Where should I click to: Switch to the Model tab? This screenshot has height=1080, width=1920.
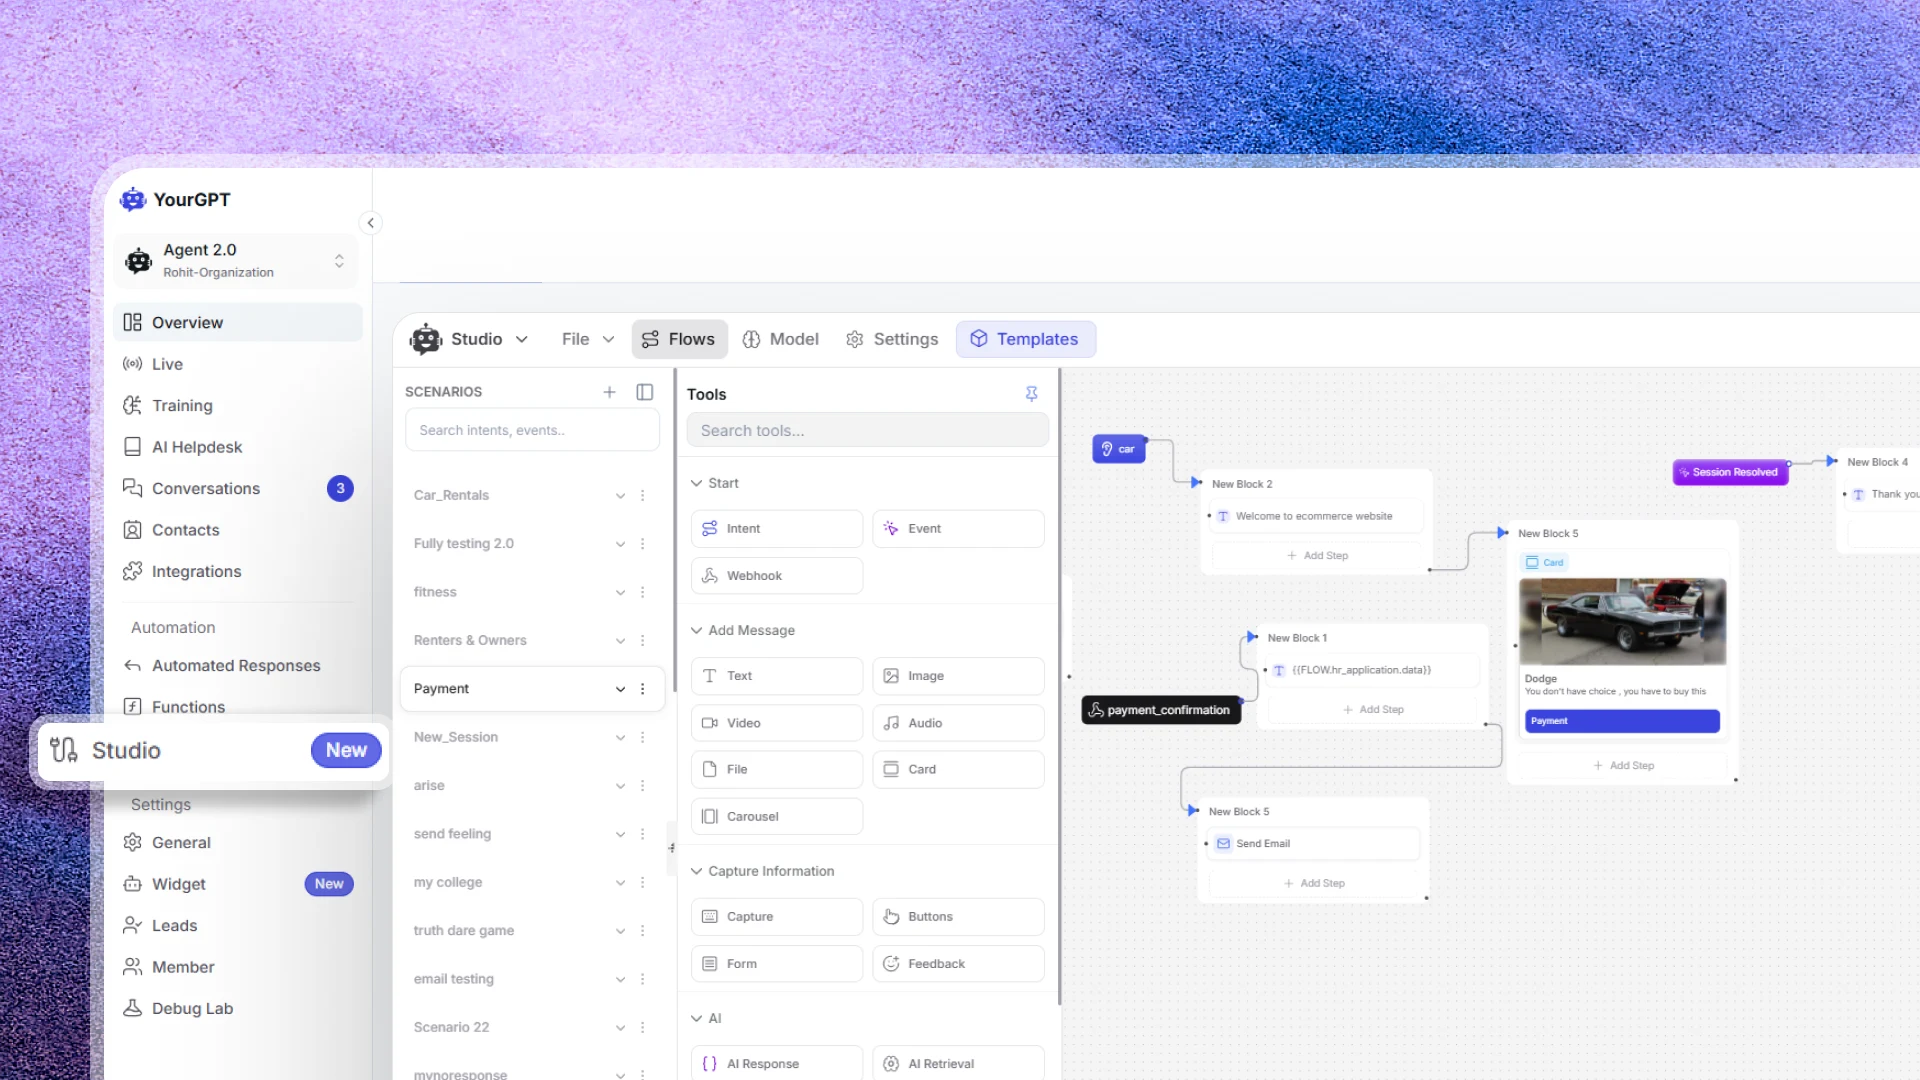pos(781,340)
